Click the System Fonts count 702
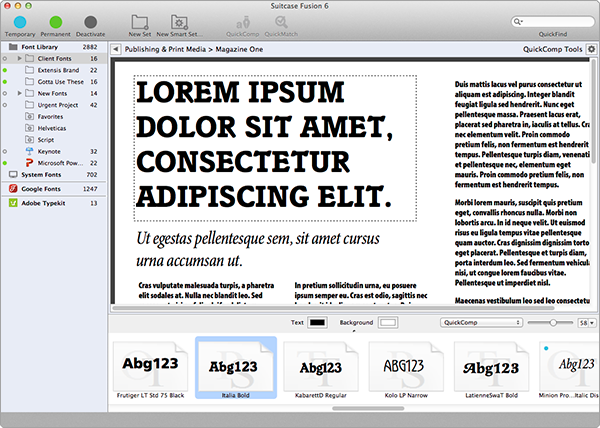Image resolution: width=600 pixels, height=428 pixels. tap(92, 175)
